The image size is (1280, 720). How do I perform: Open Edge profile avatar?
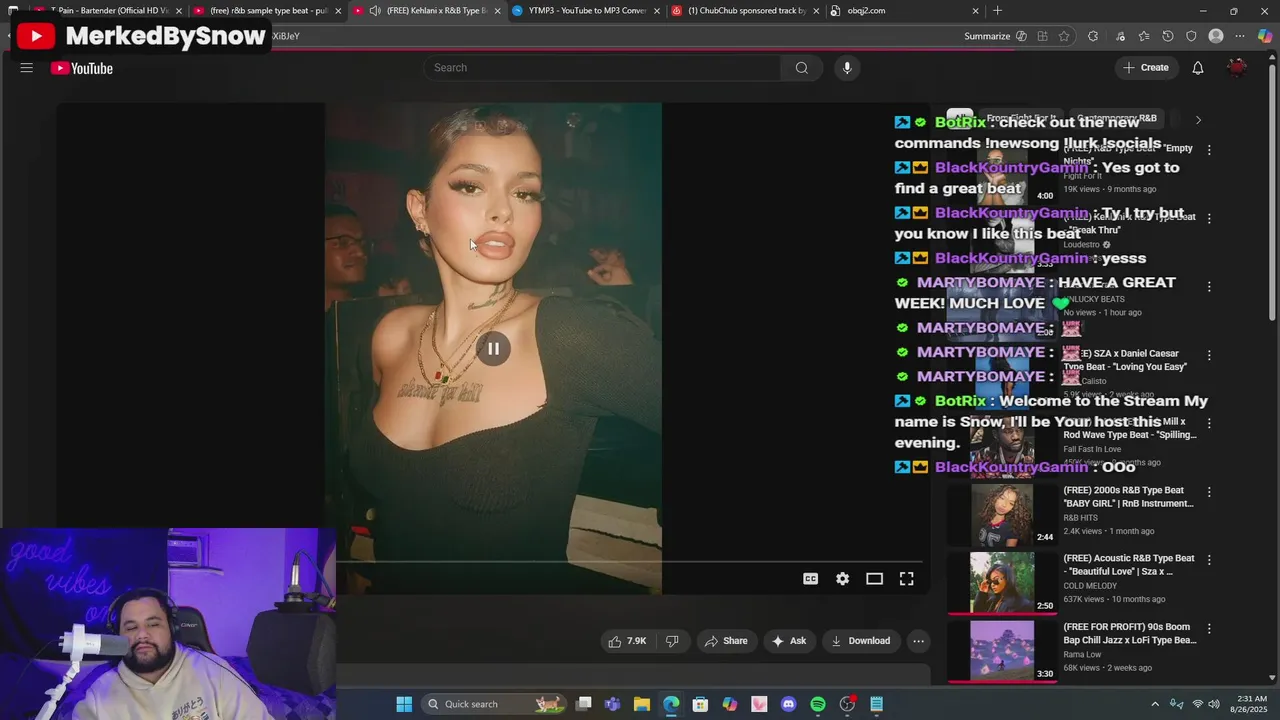1216,36
